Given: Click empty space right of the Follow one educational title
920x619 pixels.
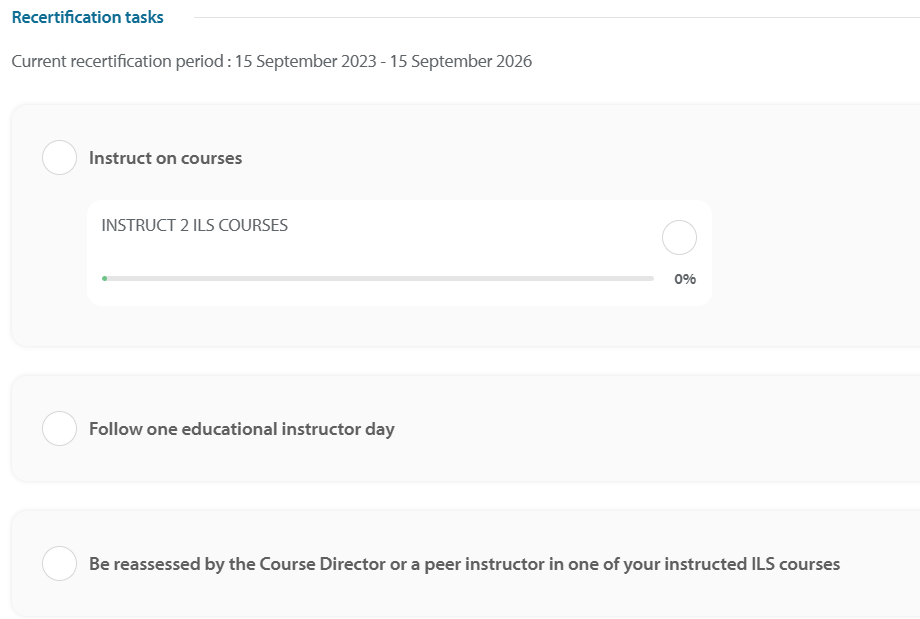Looking at the screenshot, I should click(x=650, y=429).
